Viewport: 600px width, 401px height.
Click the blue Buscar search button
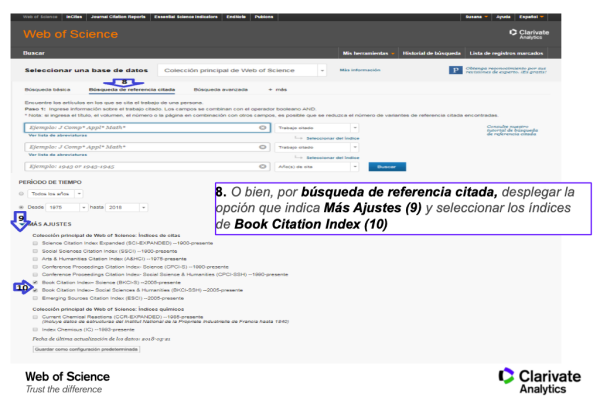(x=387, y=167)
